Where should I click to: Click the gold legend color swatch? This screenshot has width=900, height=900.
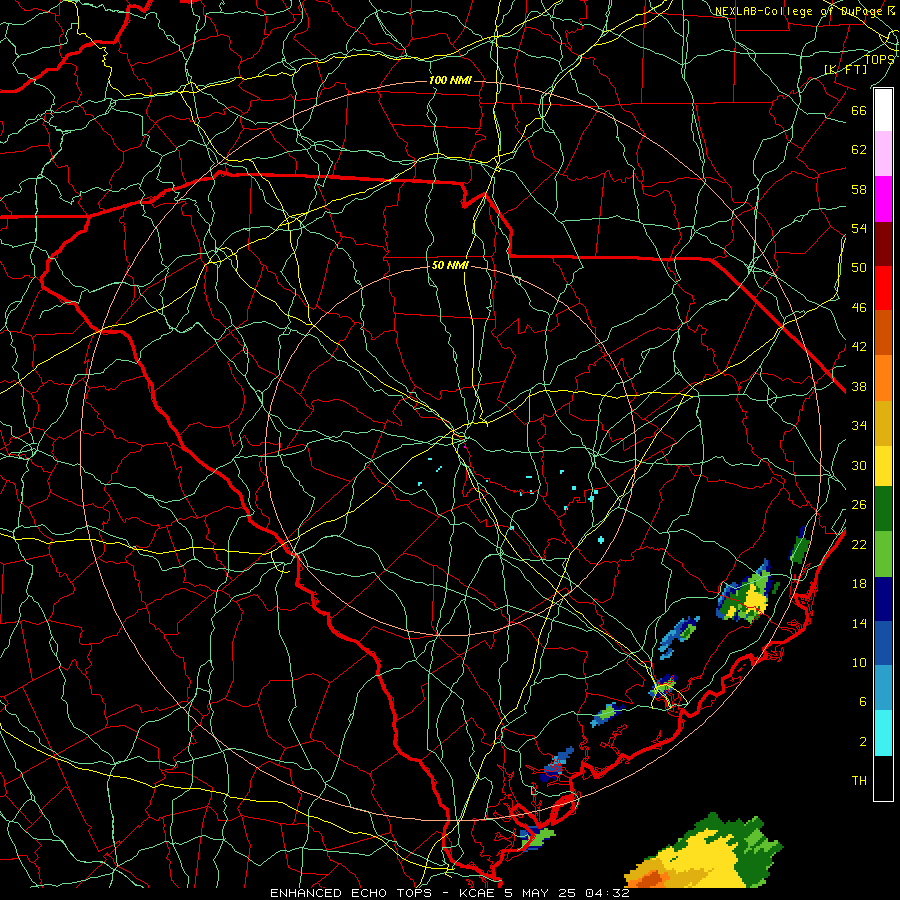[883, 423]
